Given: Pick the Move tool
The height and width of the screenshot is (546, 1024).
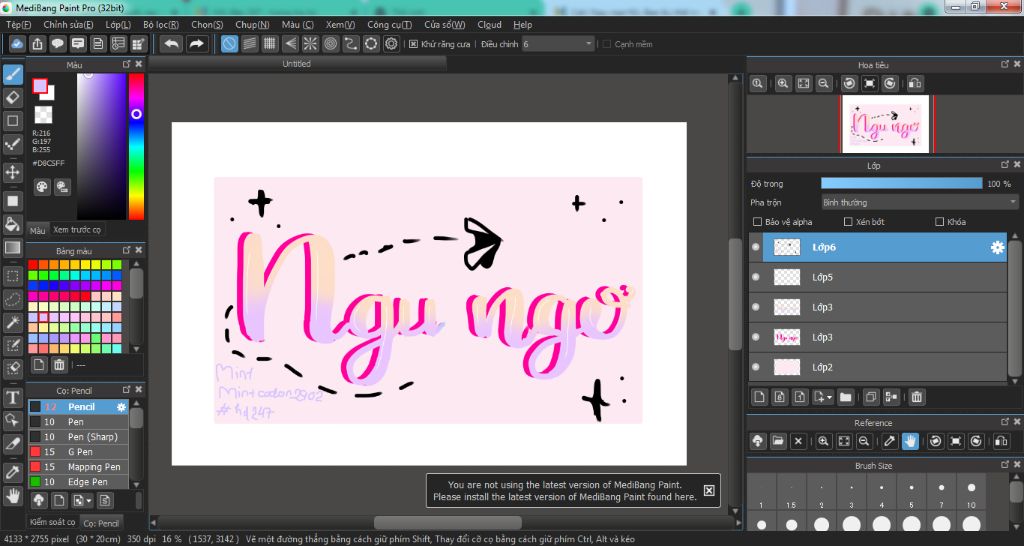Looking at the screenshot, I should (12, 172).
